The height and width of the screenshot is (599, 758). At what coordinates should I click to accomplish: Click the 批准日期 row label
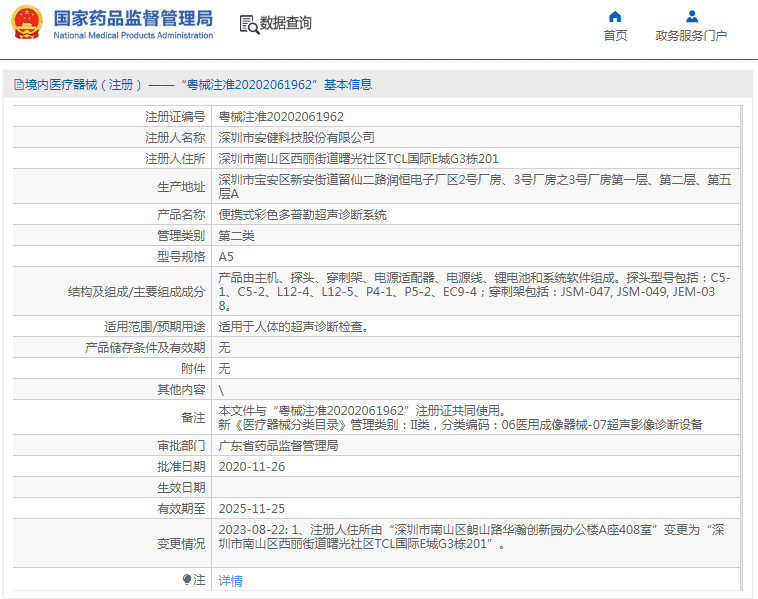click(x=181, y=467)
